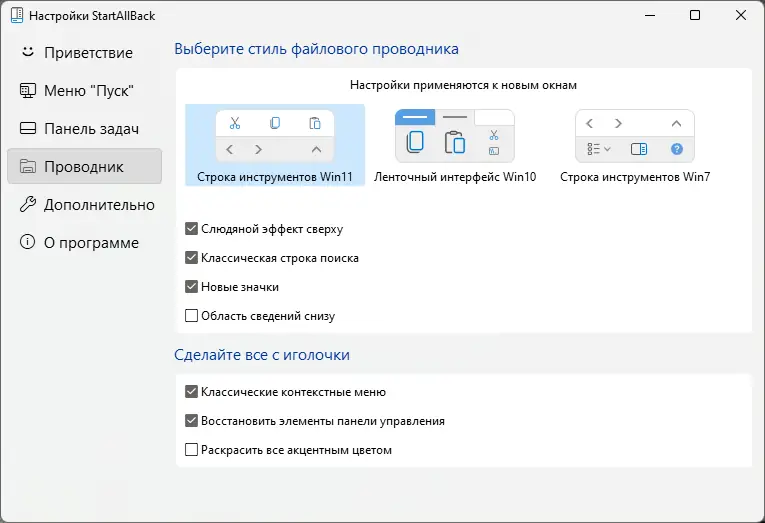Uncheck Классическая строка поиска
This screenshot has width=765, height=523.
pyautogui.click(x=192, y=258)
